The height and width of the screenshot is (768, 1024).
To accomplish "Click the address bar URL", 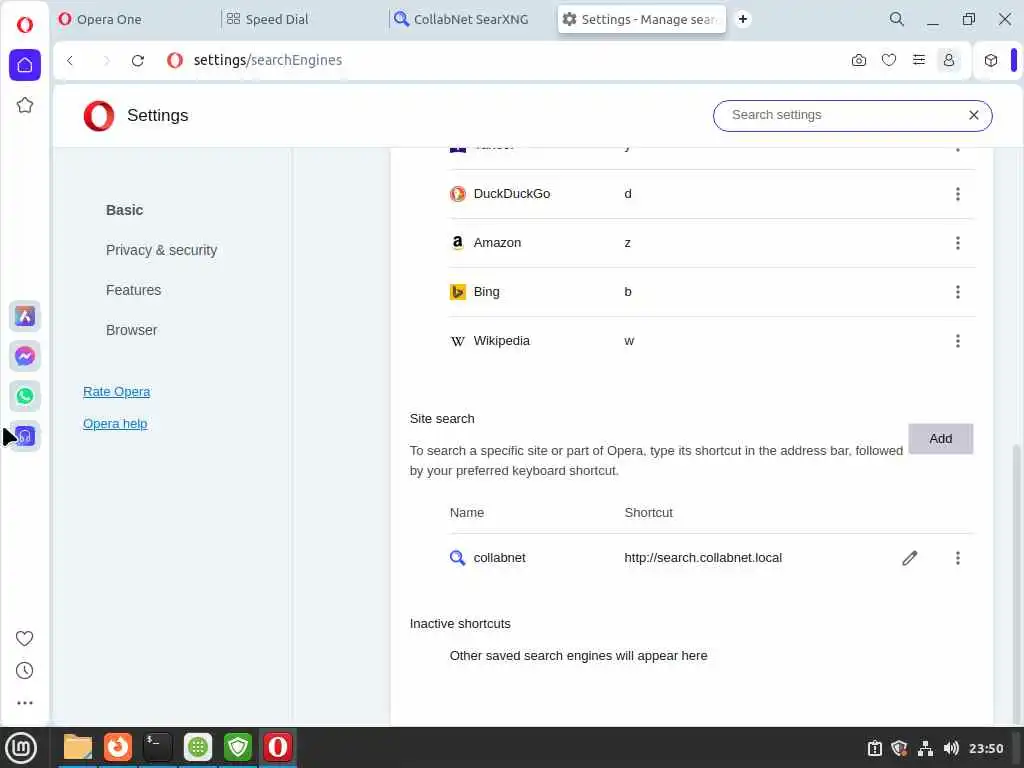I will 268,60.
